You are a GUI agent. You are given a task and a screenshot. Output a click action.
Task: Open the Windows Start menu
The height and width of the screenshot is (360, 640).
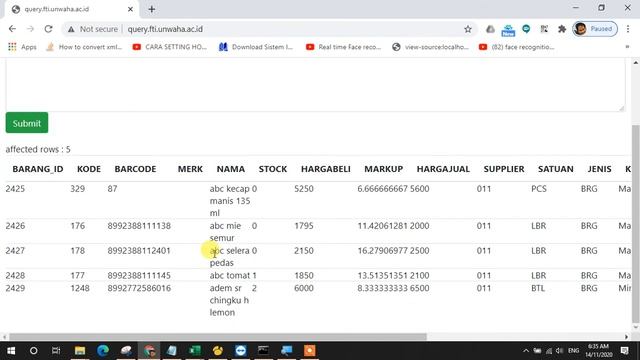point(11,351)
